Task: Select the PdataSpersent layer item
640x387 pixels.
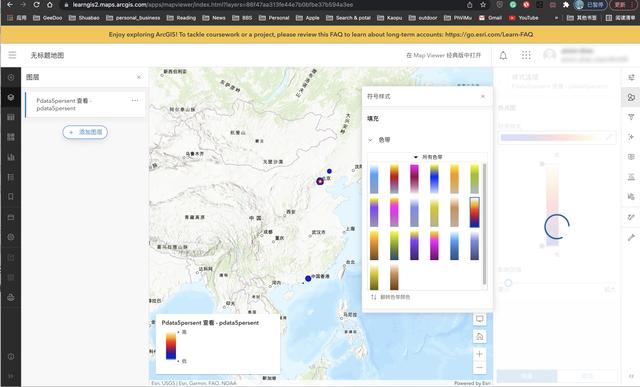Action: (85, 105)
